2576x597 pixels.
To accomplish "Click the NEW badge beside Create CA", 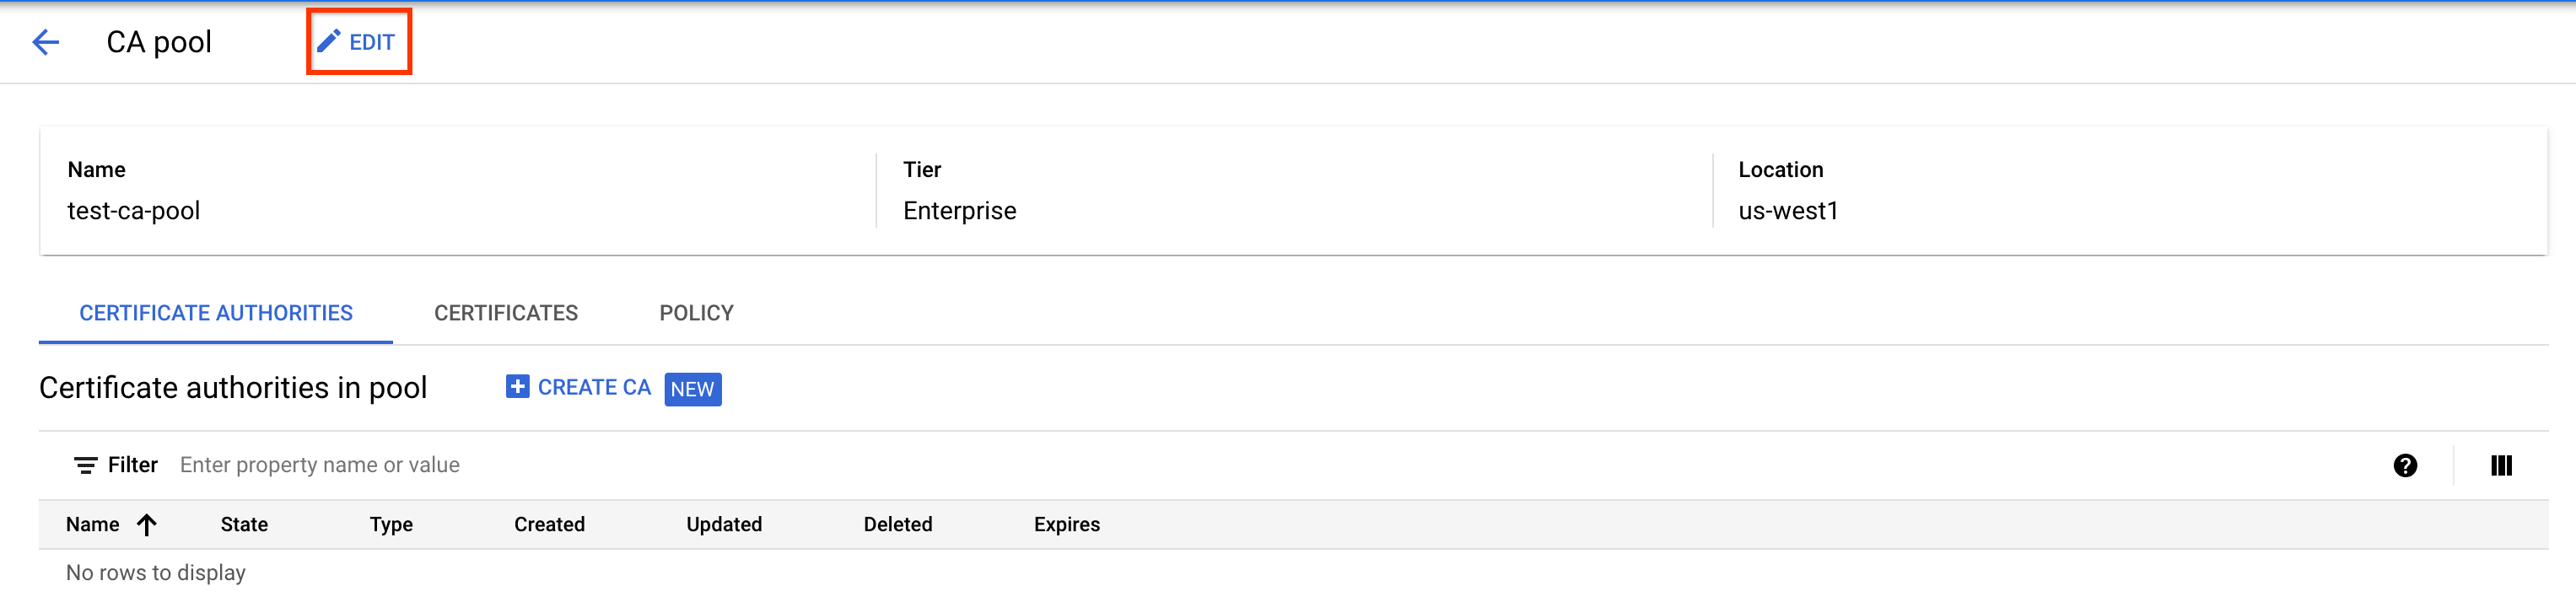I will 692,389.
